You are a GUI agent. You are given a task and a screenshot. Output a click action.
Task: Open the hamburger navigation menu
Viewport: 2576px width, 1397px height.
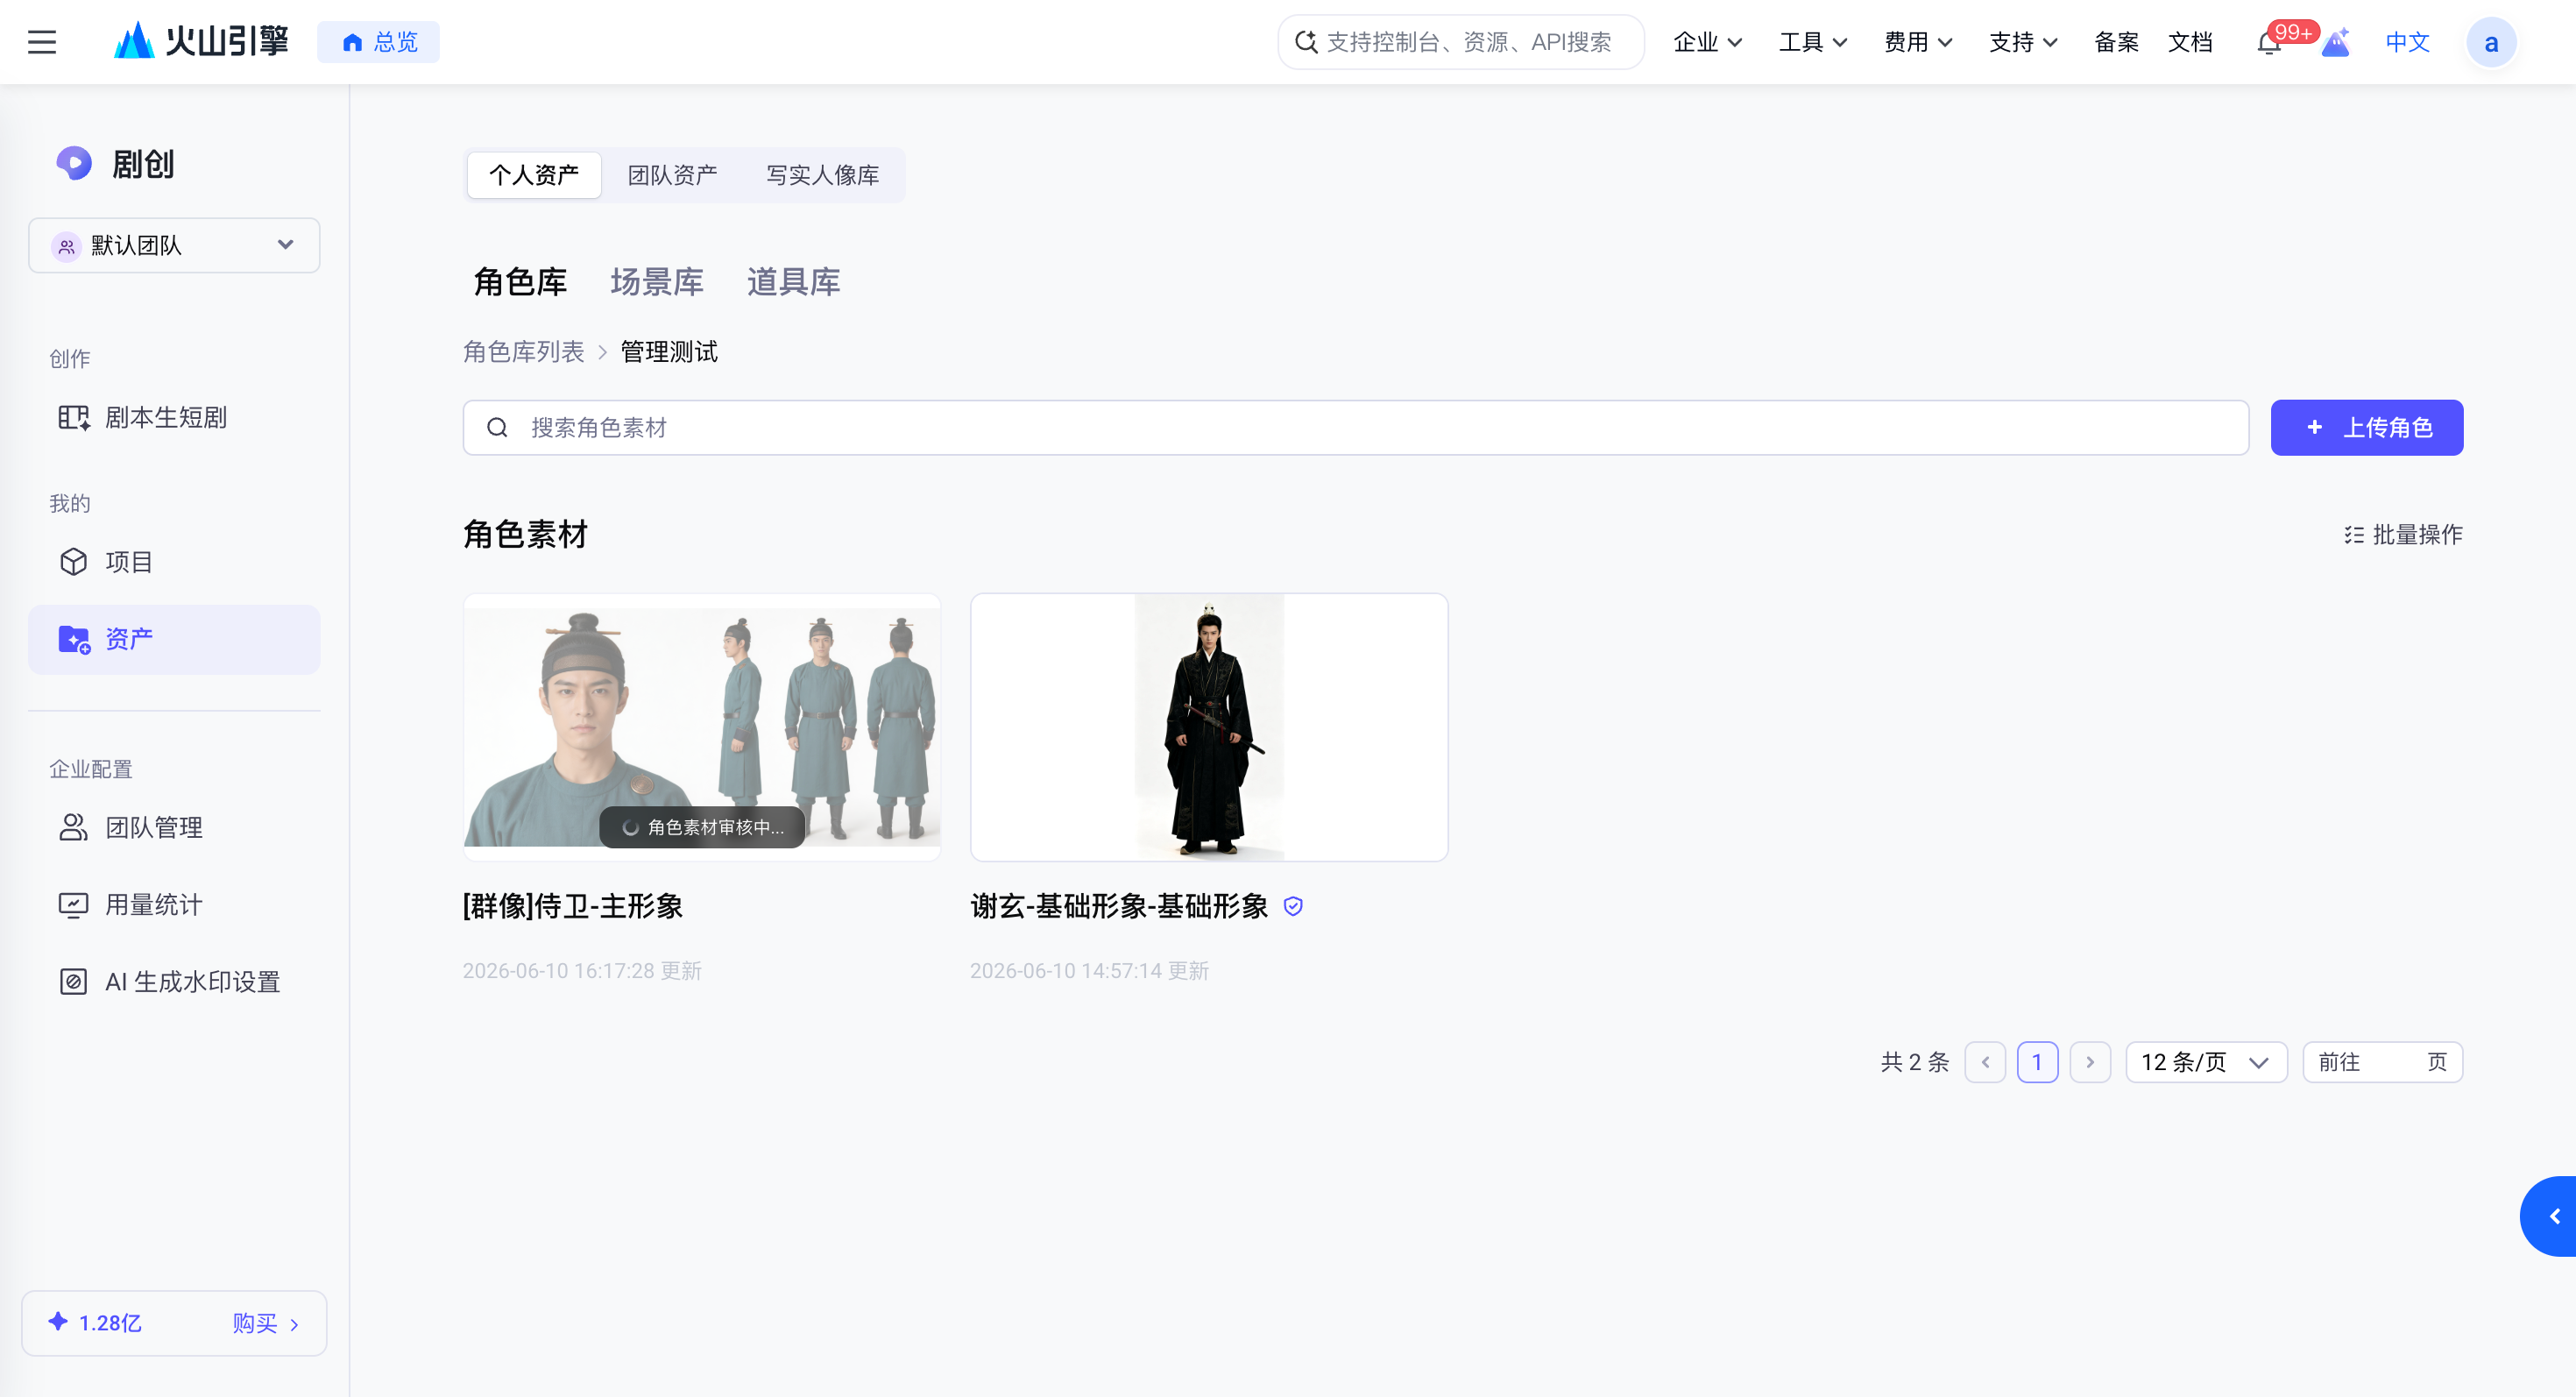[42, 42]
